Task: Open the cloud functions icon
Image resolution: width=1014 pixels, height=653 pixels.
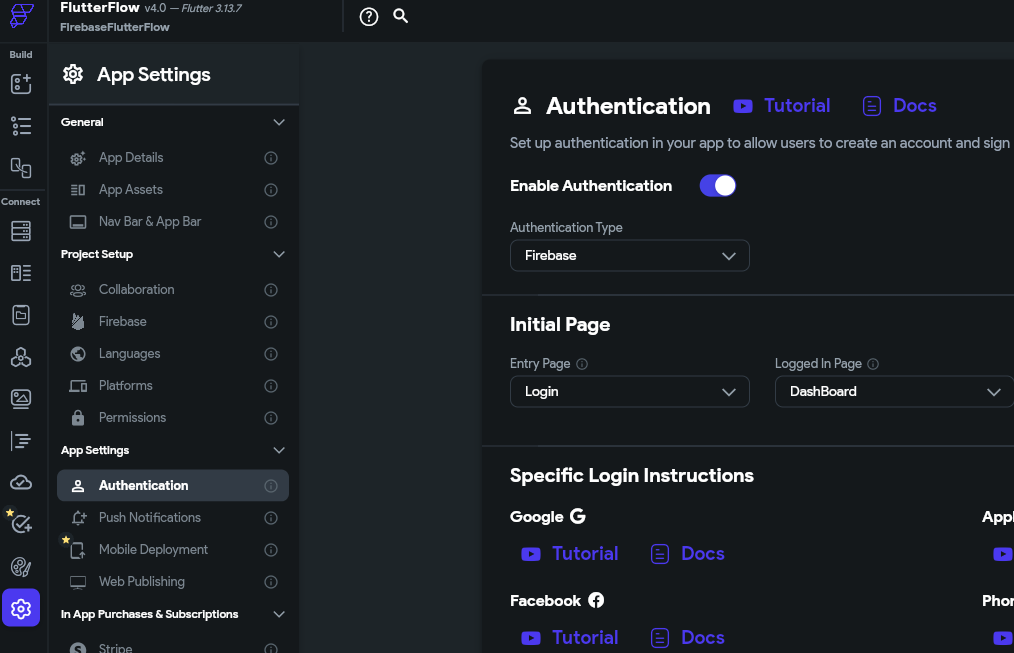Action: click(21, 482)
